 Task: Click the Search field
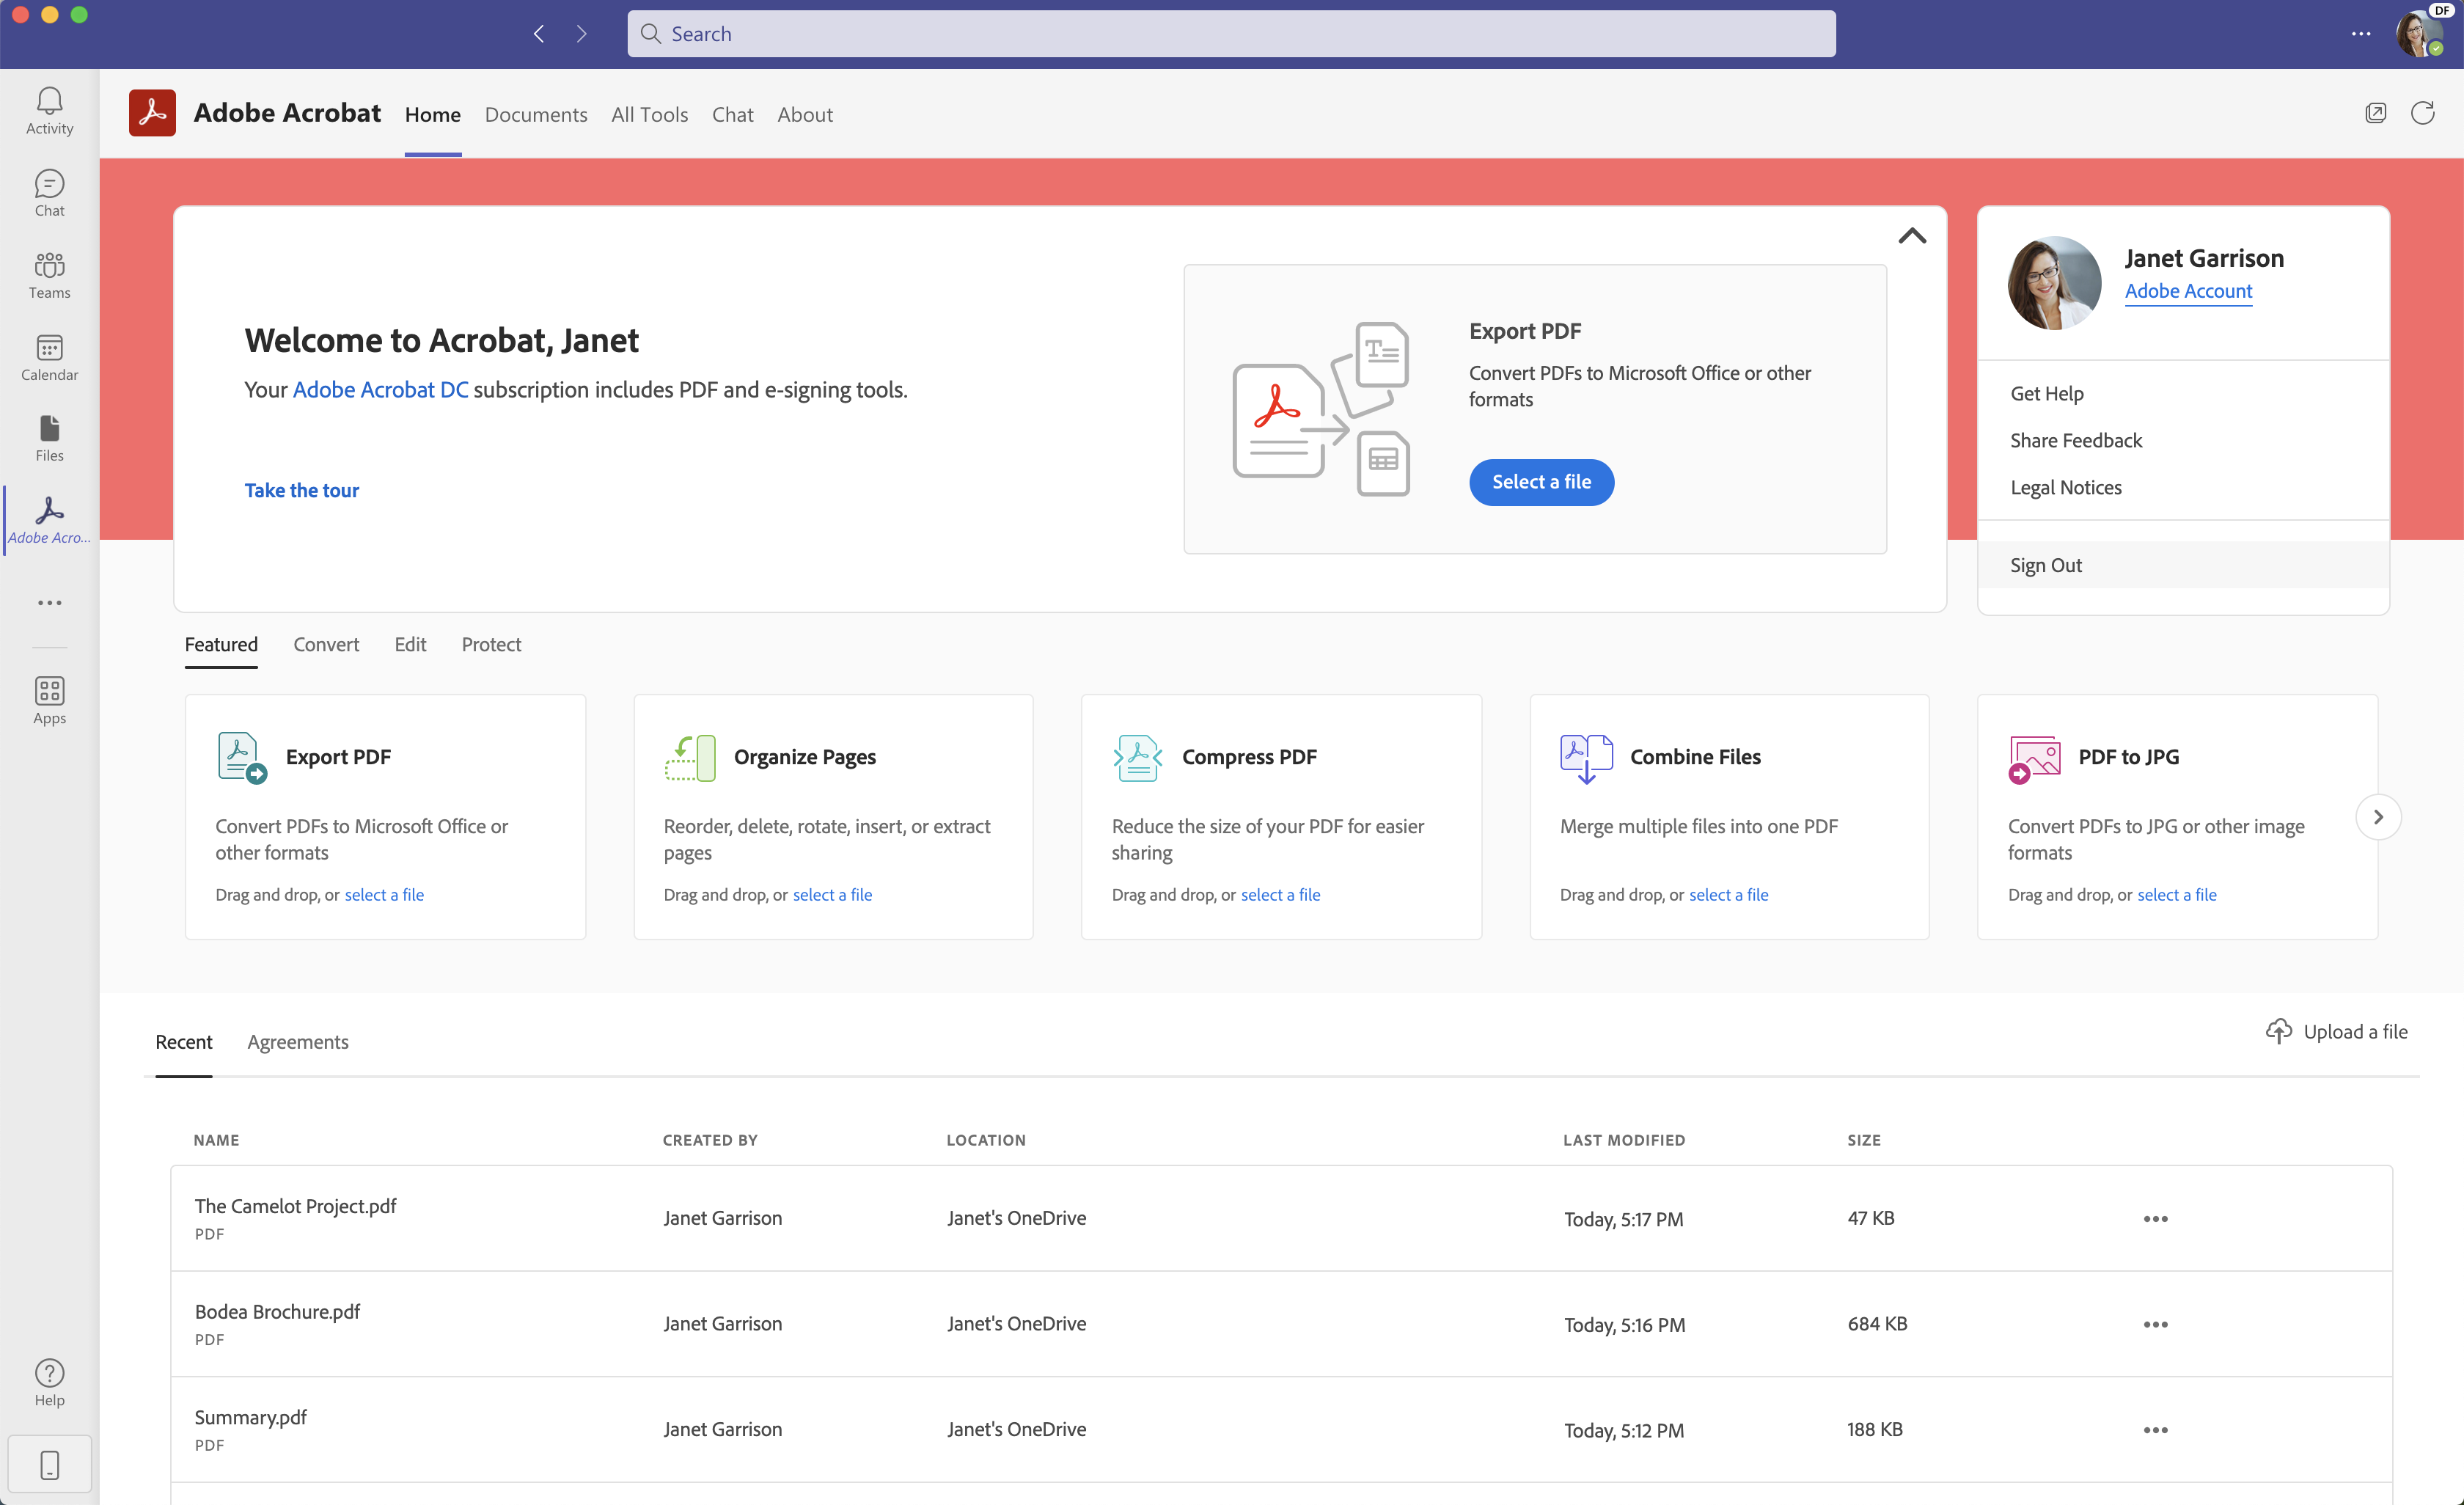1230,33
